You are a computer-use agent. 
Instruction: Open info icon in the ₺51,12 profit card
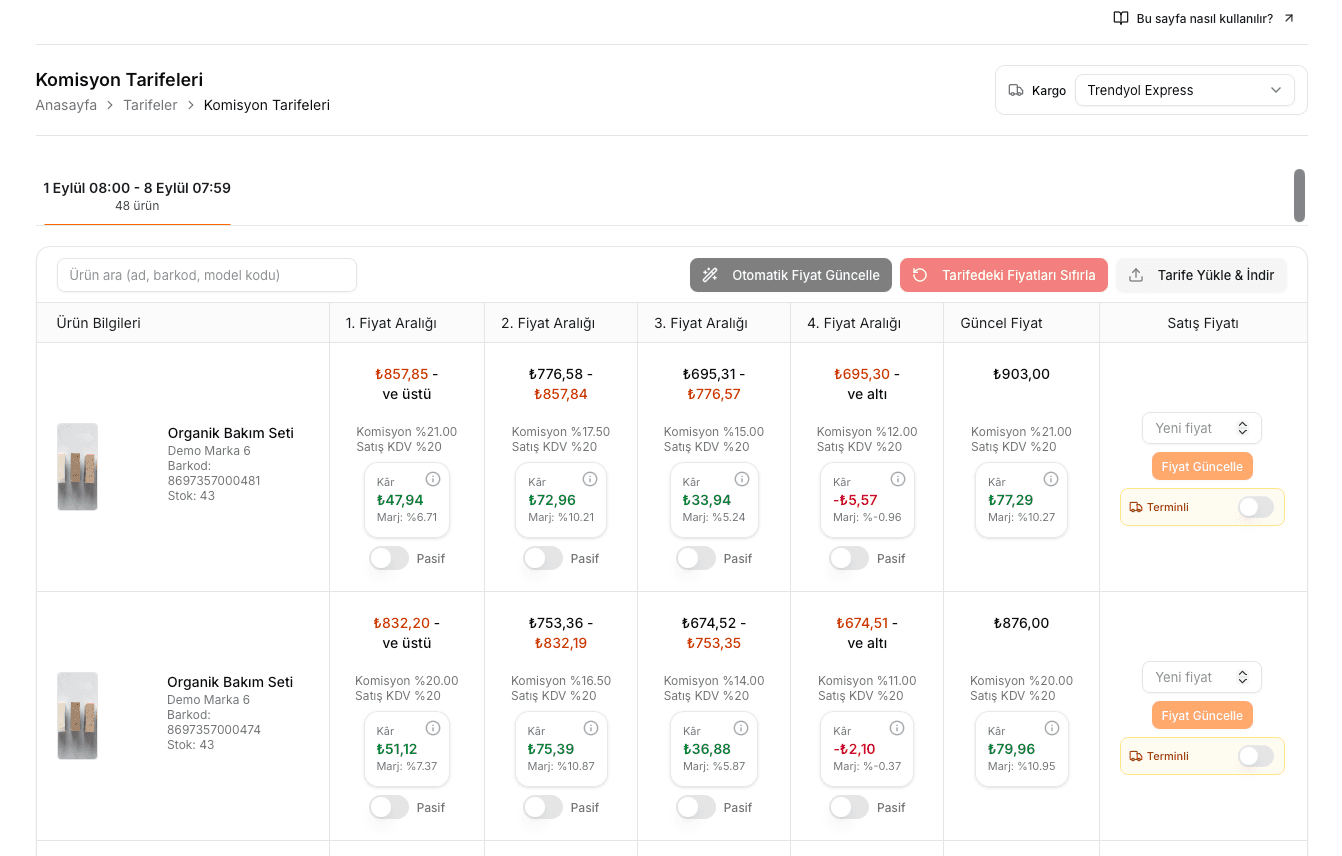coord(433,728)
